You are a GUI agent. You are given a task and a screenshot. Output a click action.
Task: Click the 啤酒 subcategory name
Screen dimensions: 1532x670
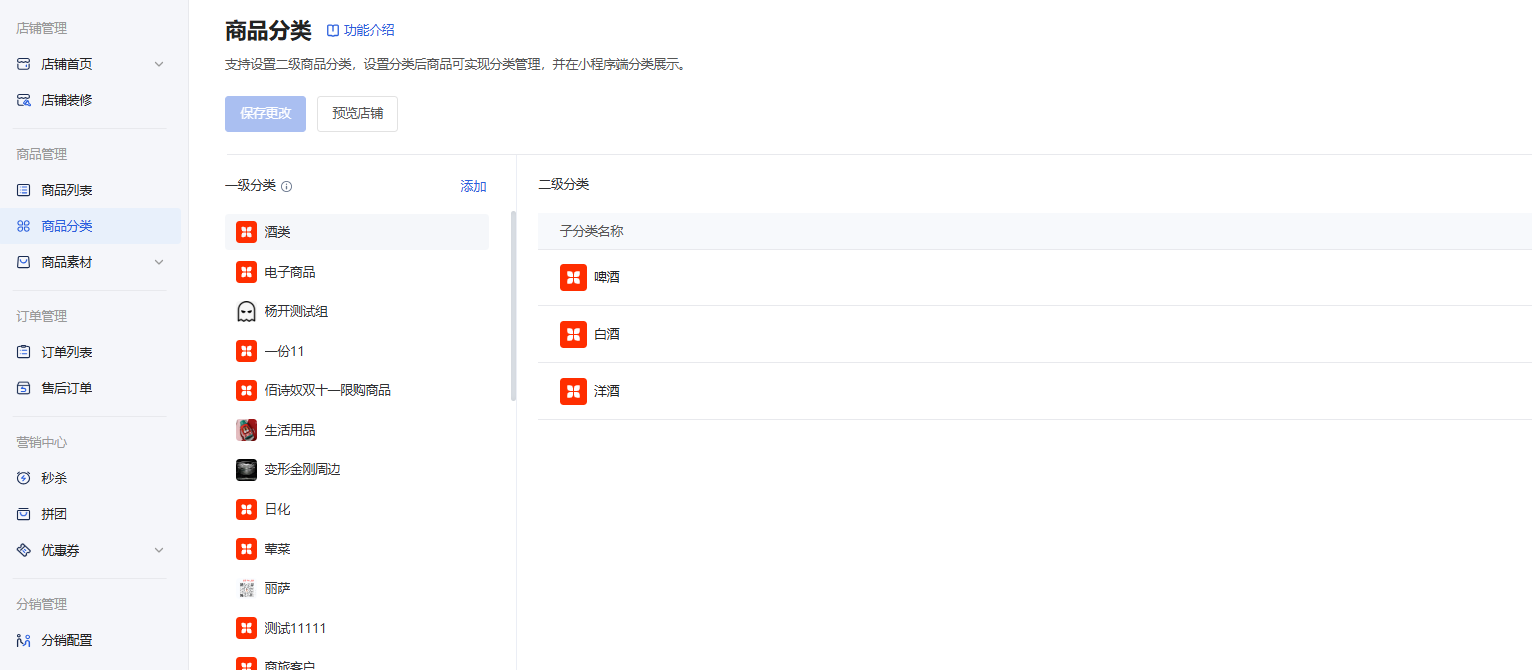click(607, 277)
